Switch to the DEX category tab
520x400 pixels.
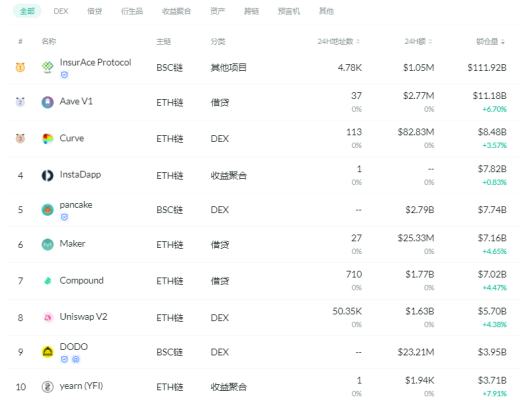point(61,11)
